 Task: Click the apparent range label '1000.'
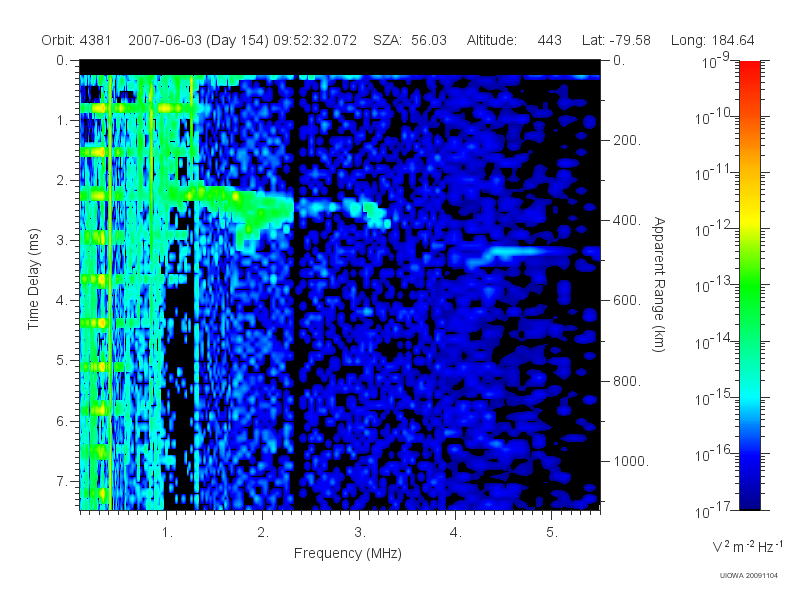(631, 461)
